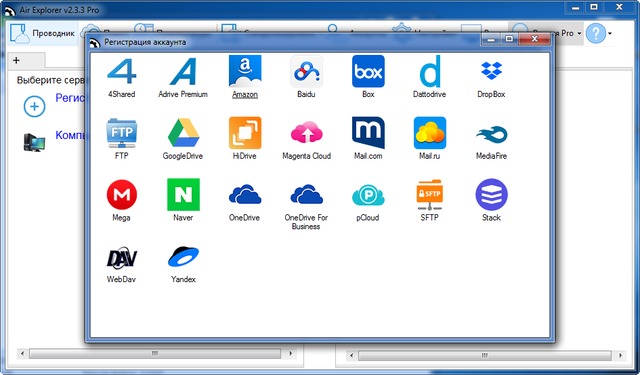This screenshot has height=375, width=640.
Task: Click right pane scrollbar right arrow
Action: click(620, 355)
